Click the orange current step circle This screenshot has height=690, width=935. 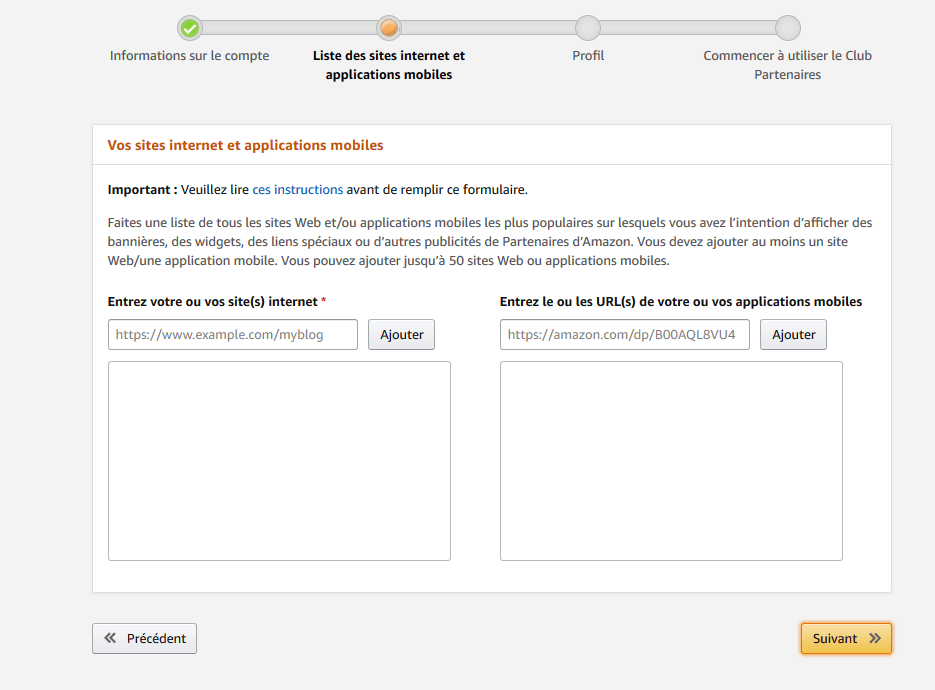pos(389,28)
